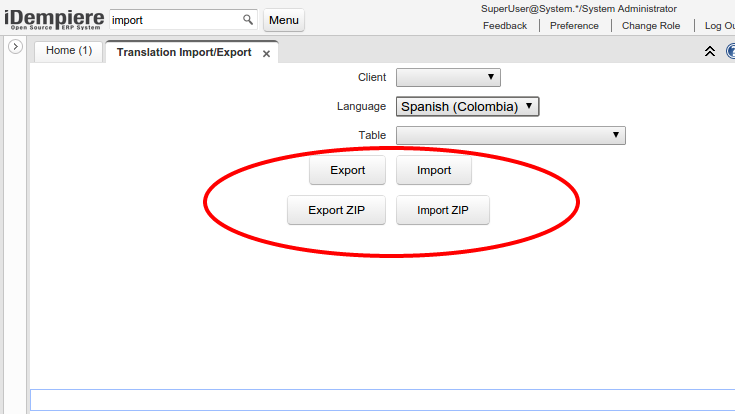Click the blue help icon

coord(731,51)
